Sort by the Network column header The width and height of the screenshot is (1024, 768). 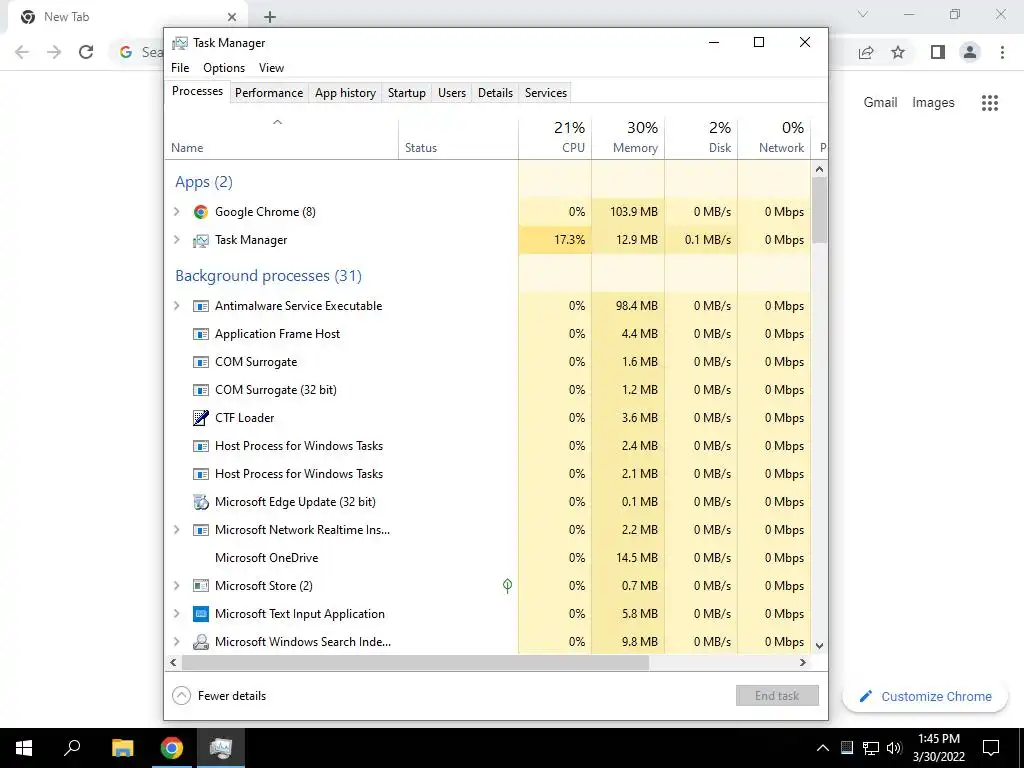tap(775, 138)
